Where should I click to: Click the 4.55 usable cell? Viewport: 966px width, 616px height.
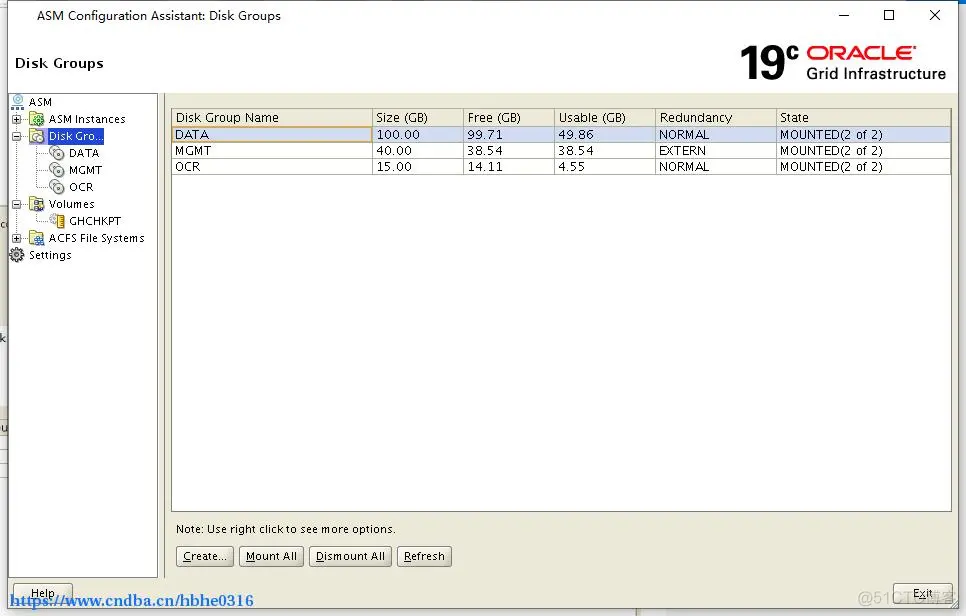pos(605,166)
